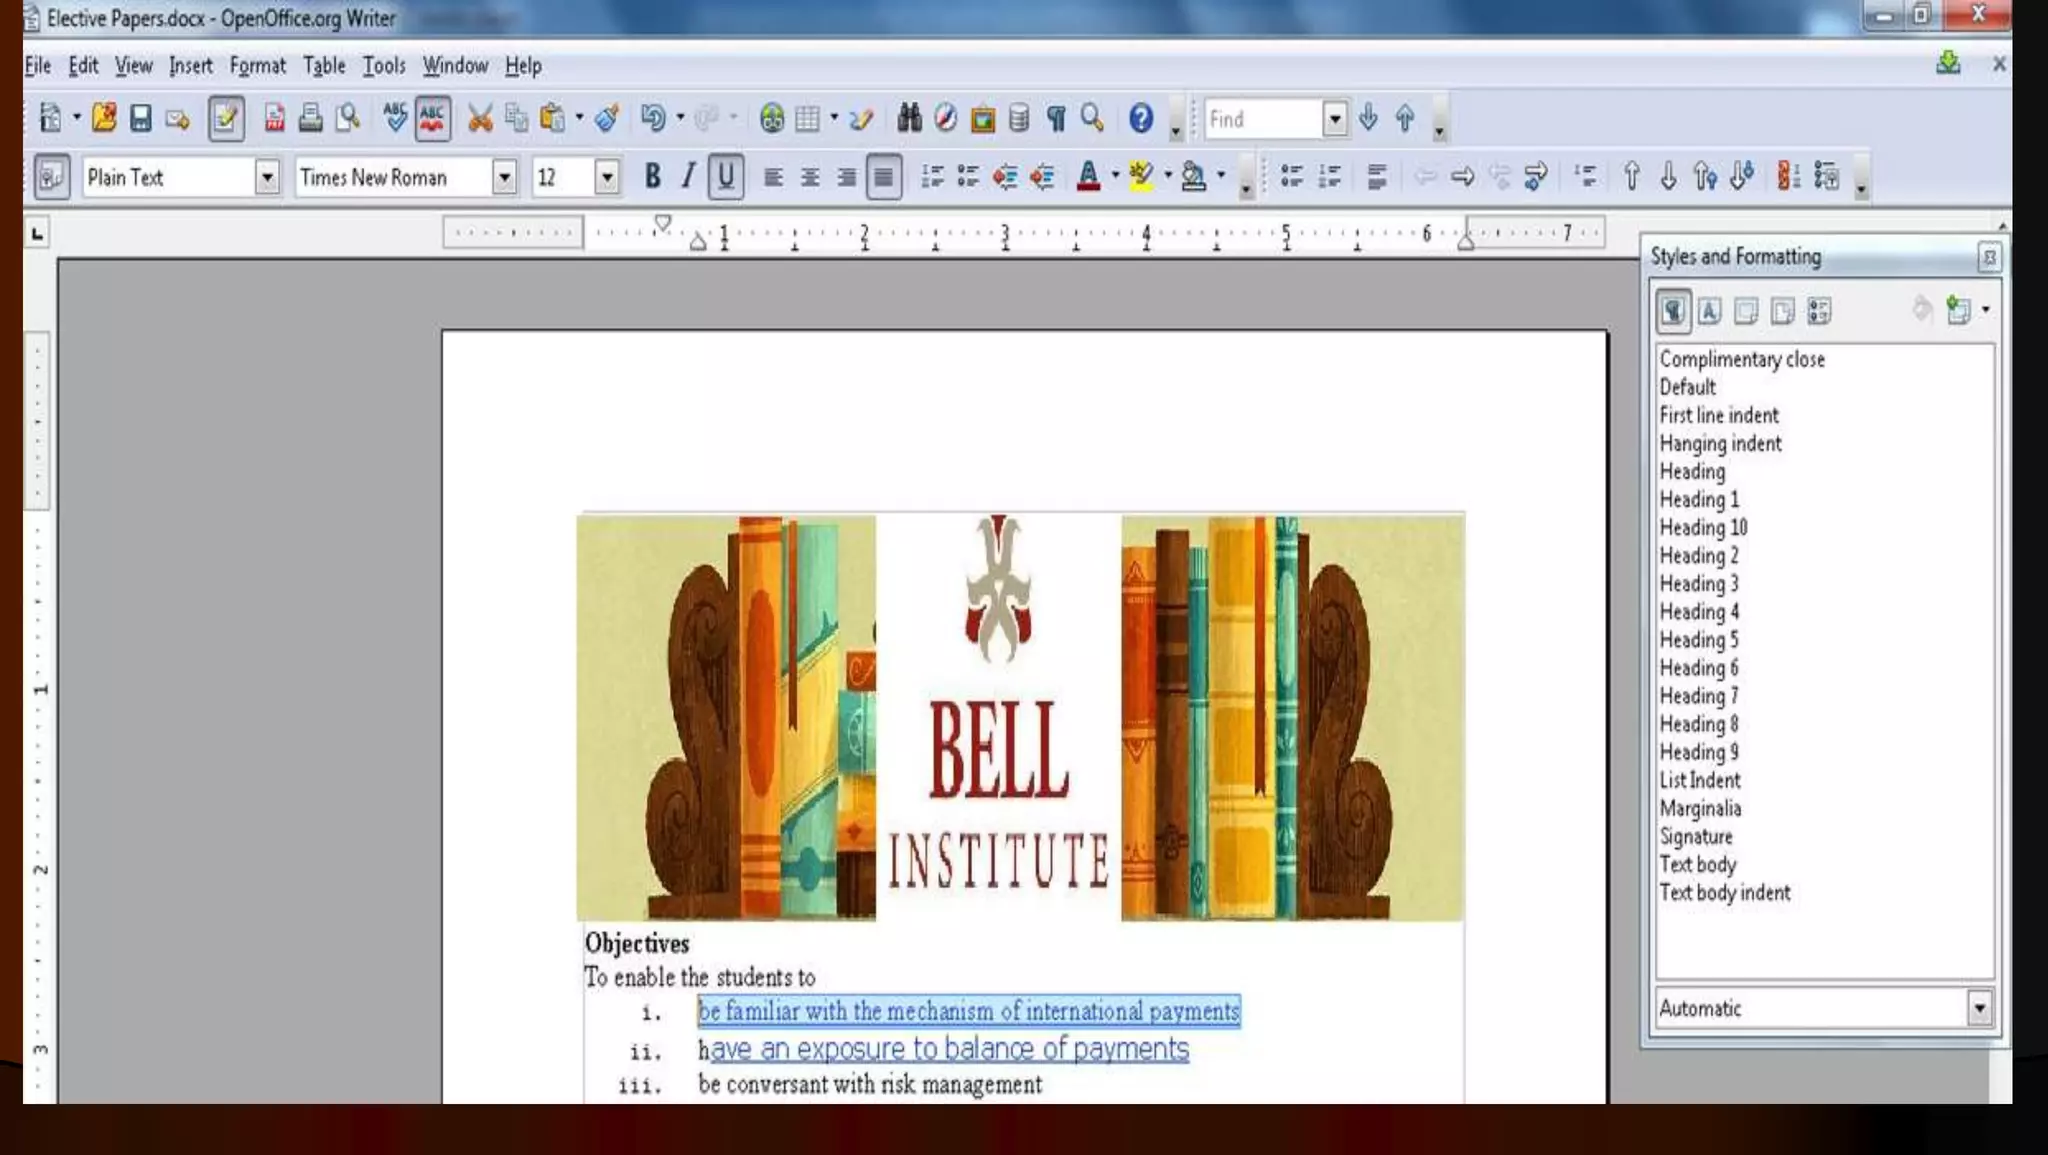Toggle Bold formatting
Image resolution: width=2048 pixels, height=1155 pixels.
click(652, 177)
